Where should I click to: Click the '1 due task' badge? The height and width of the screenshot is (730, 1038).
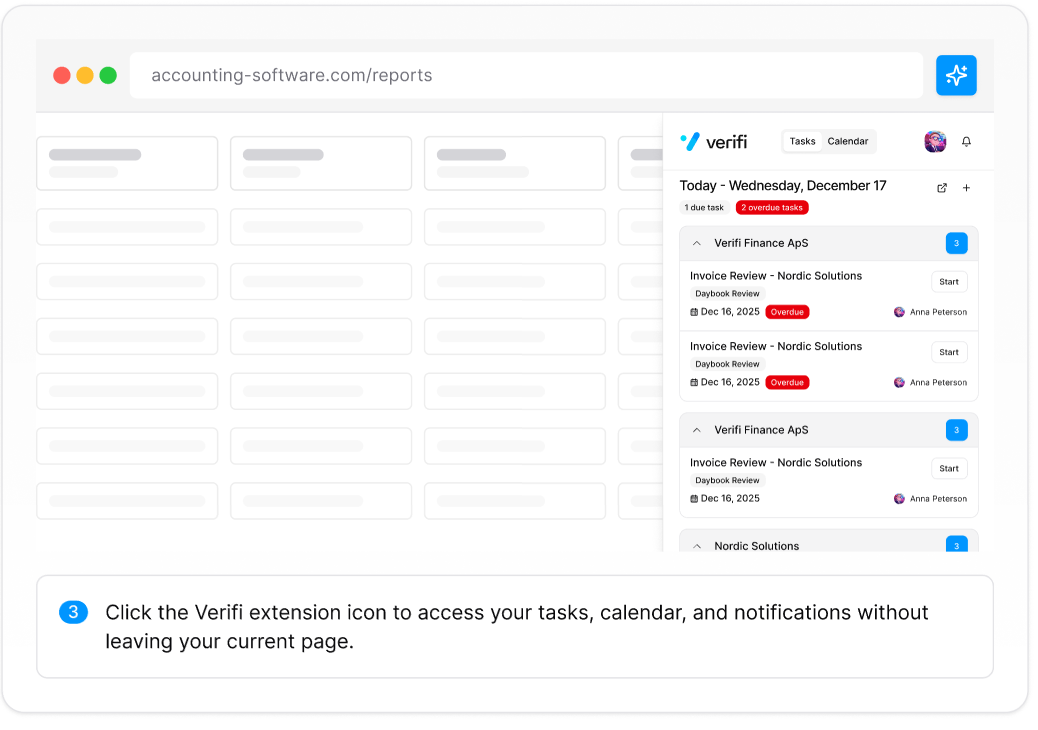pos(704,208)
